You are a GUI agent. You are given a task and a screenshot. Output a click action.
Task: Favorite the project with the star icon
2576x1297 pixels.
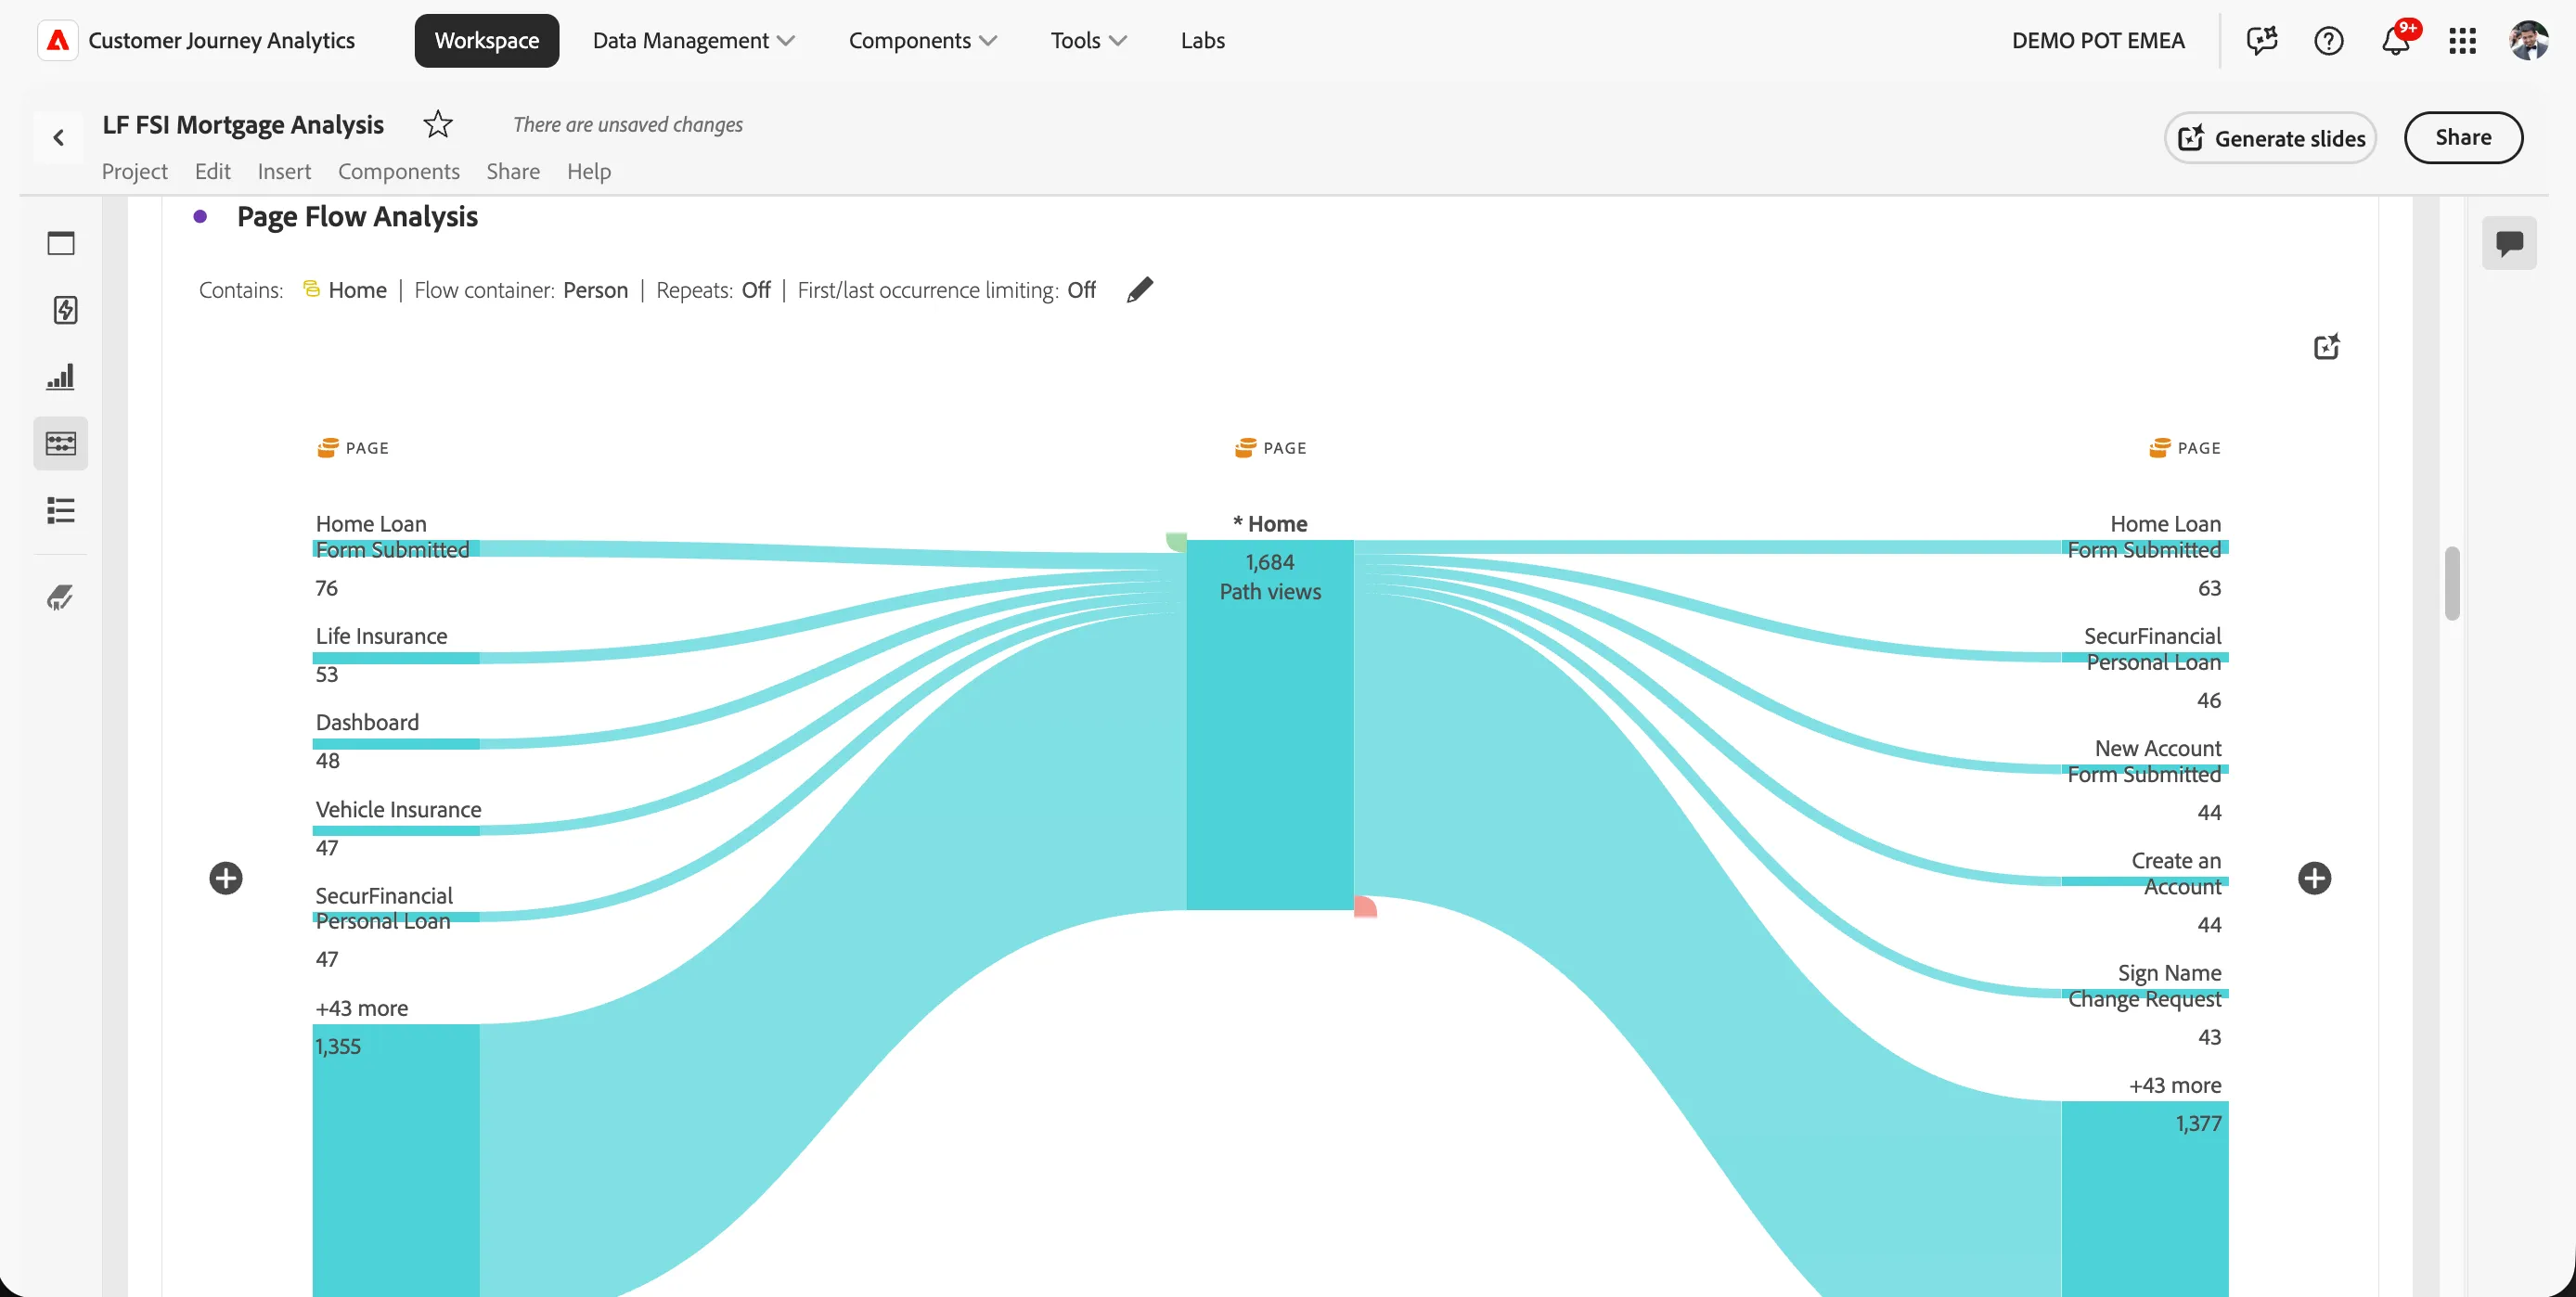[438, 124]
